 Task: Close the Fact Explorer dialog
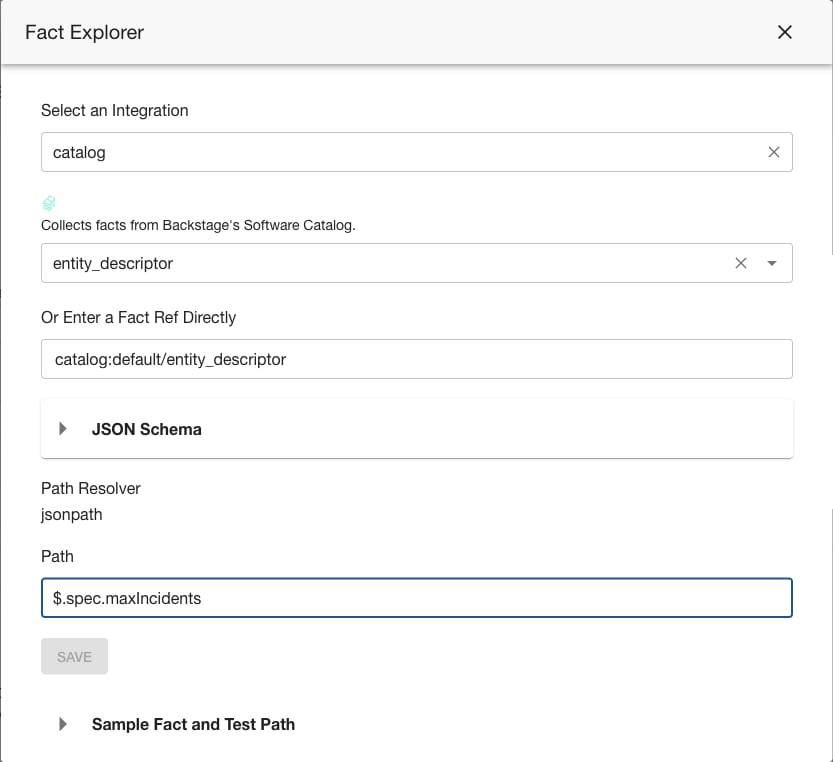pyautogui.click(x=785, y=32)
